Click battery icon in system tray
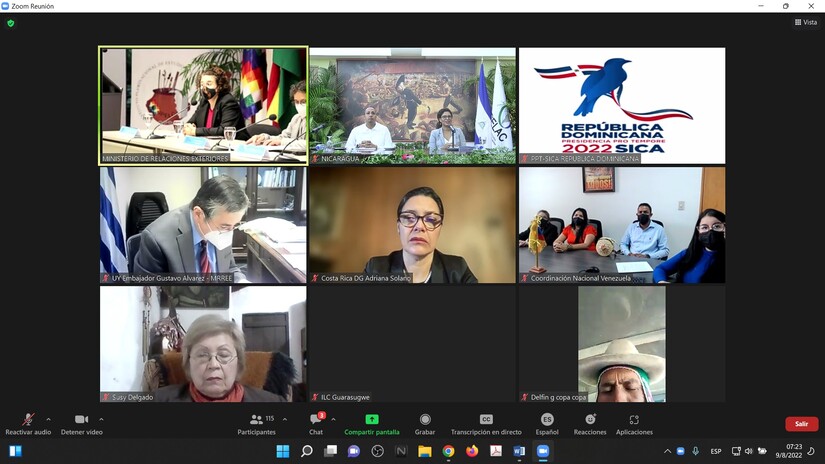Image resolution: width=825 pixels, height=464 pixels. tap(762, 451)
